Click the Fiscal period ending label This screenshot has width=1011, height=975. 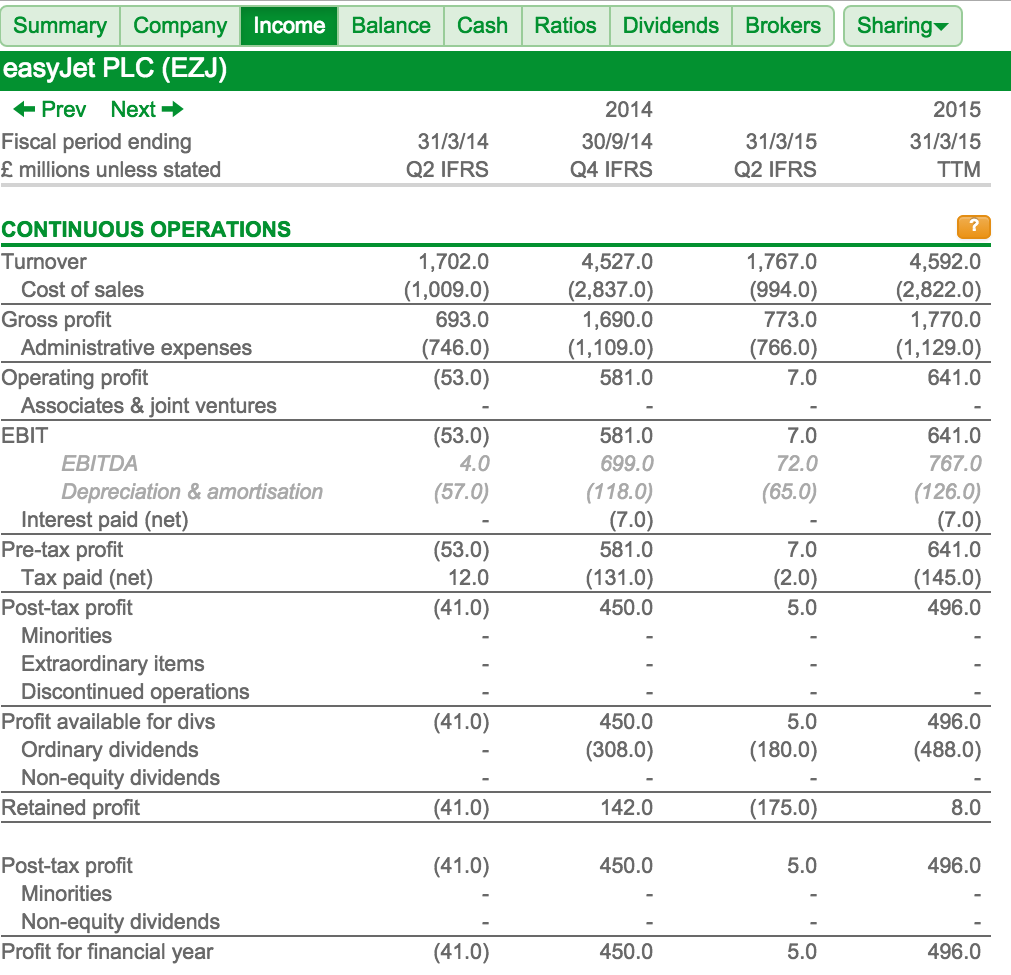96,141
